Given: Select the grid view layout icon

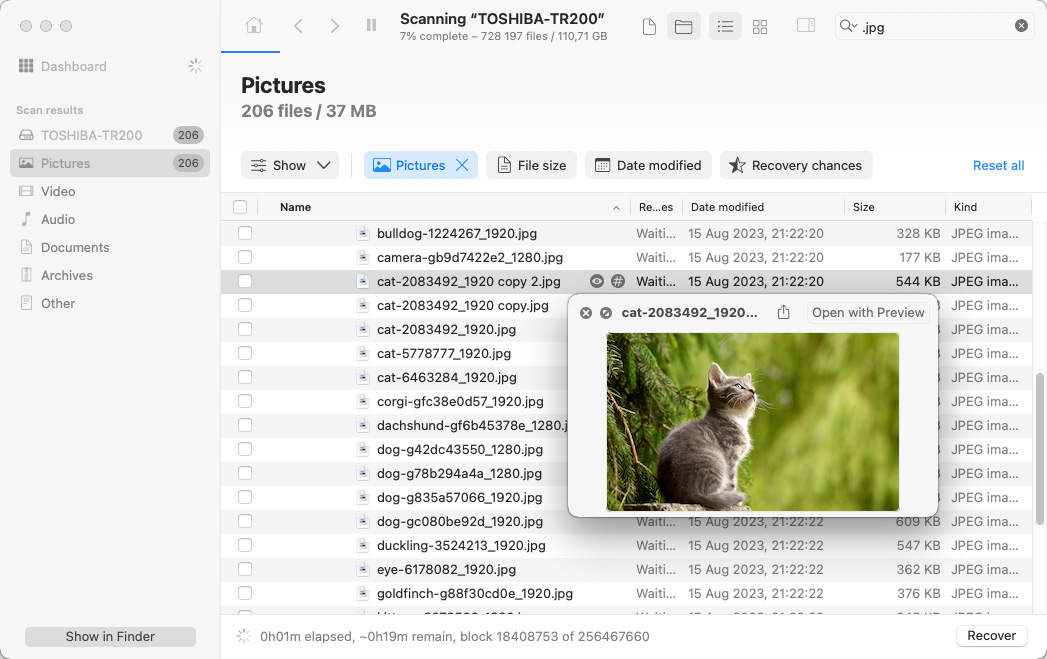Looking at the screenshot, I should point(760,27).
